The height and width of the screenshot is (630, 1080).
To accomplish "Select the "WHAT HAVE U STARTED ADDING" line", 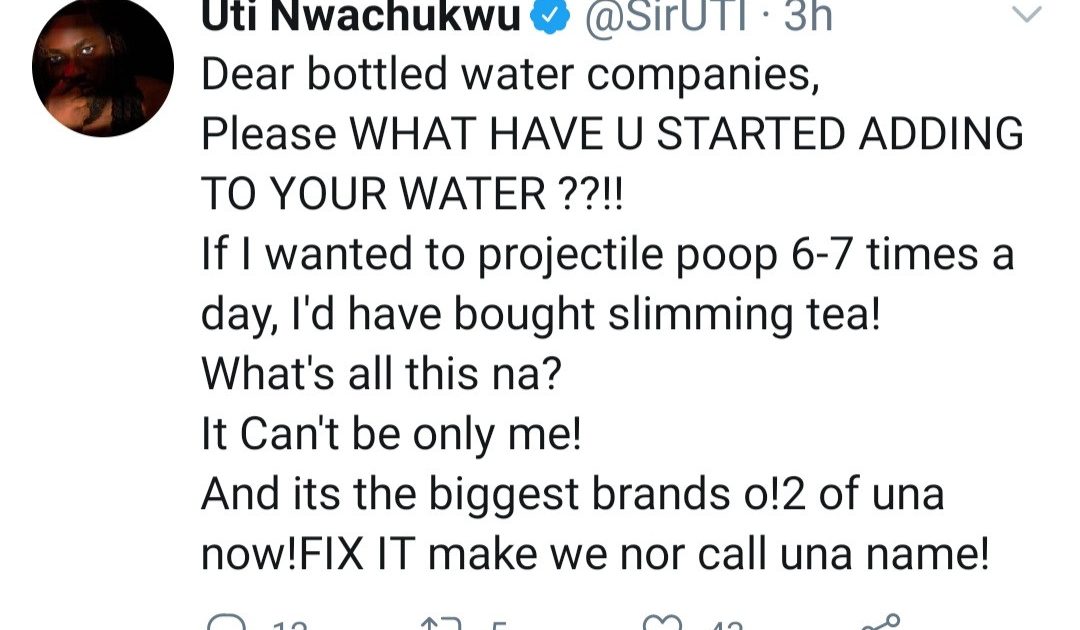I will point(612,134).
